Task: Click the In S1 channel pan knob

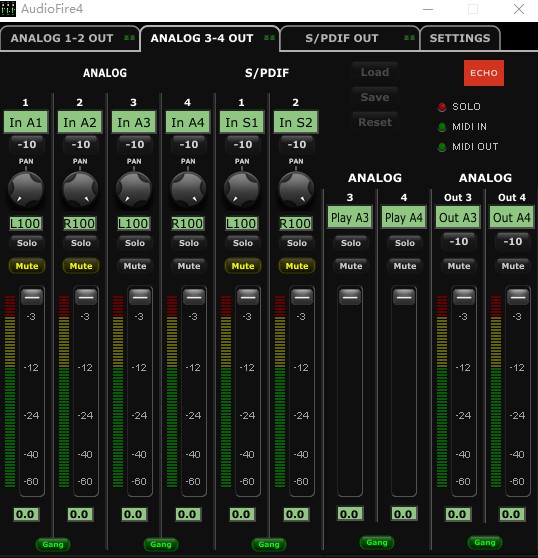Action: (x=242, y=189)
